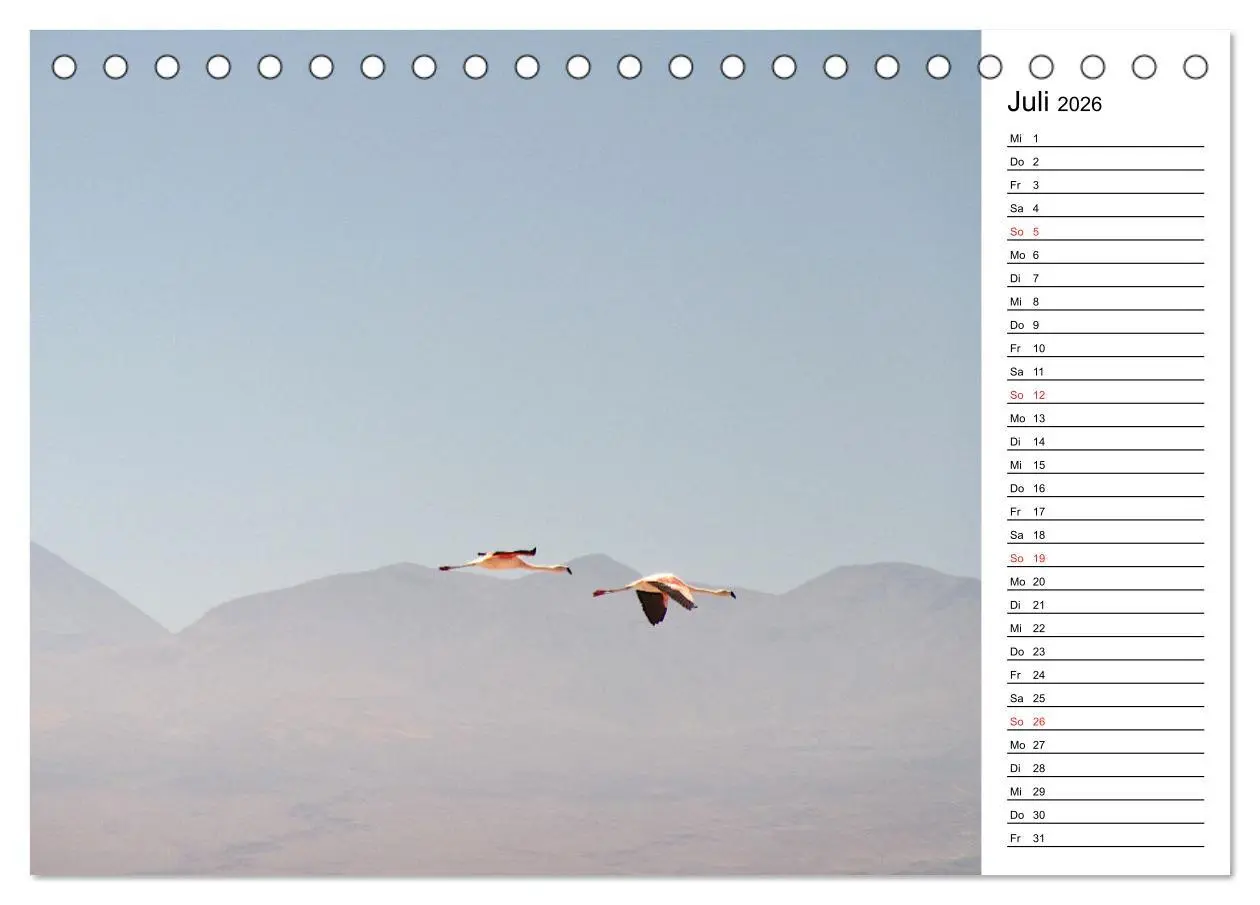Select the row 'Do 16'

coord(1105,488)
